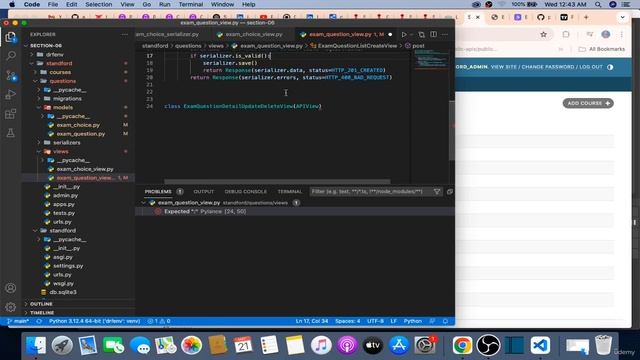This screenshot has height=360, width=640.
Task: Open the Run and Debug view
Action: [x=11, y=94]
